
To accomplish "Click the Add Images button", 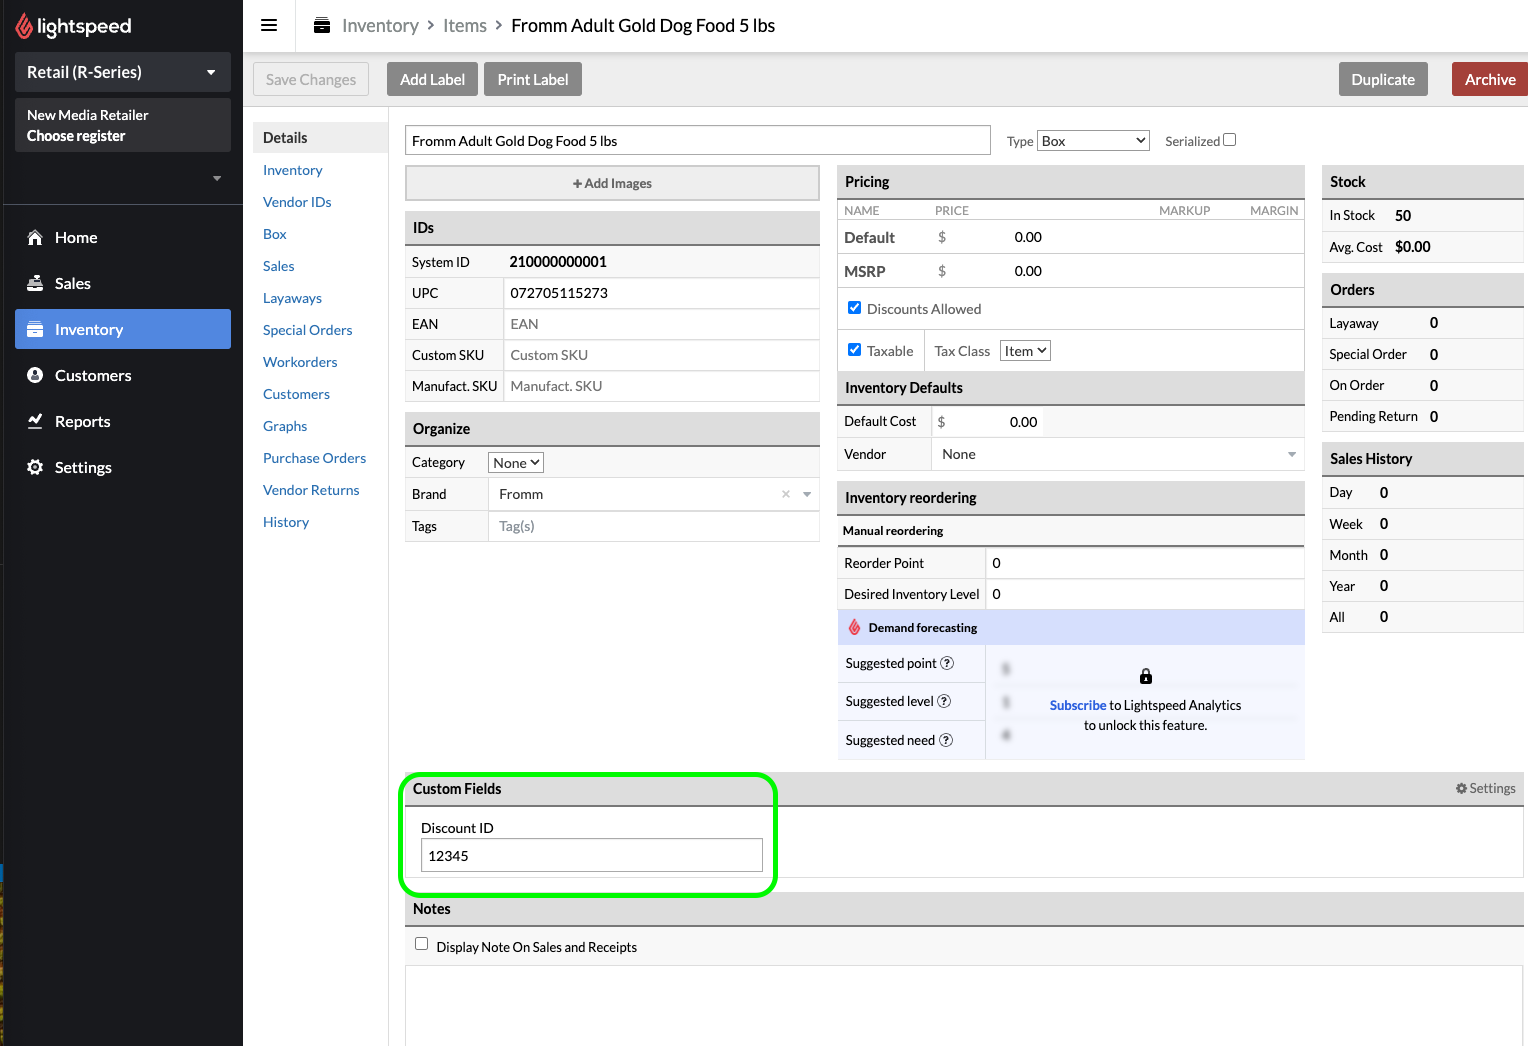I will point(612,183).
